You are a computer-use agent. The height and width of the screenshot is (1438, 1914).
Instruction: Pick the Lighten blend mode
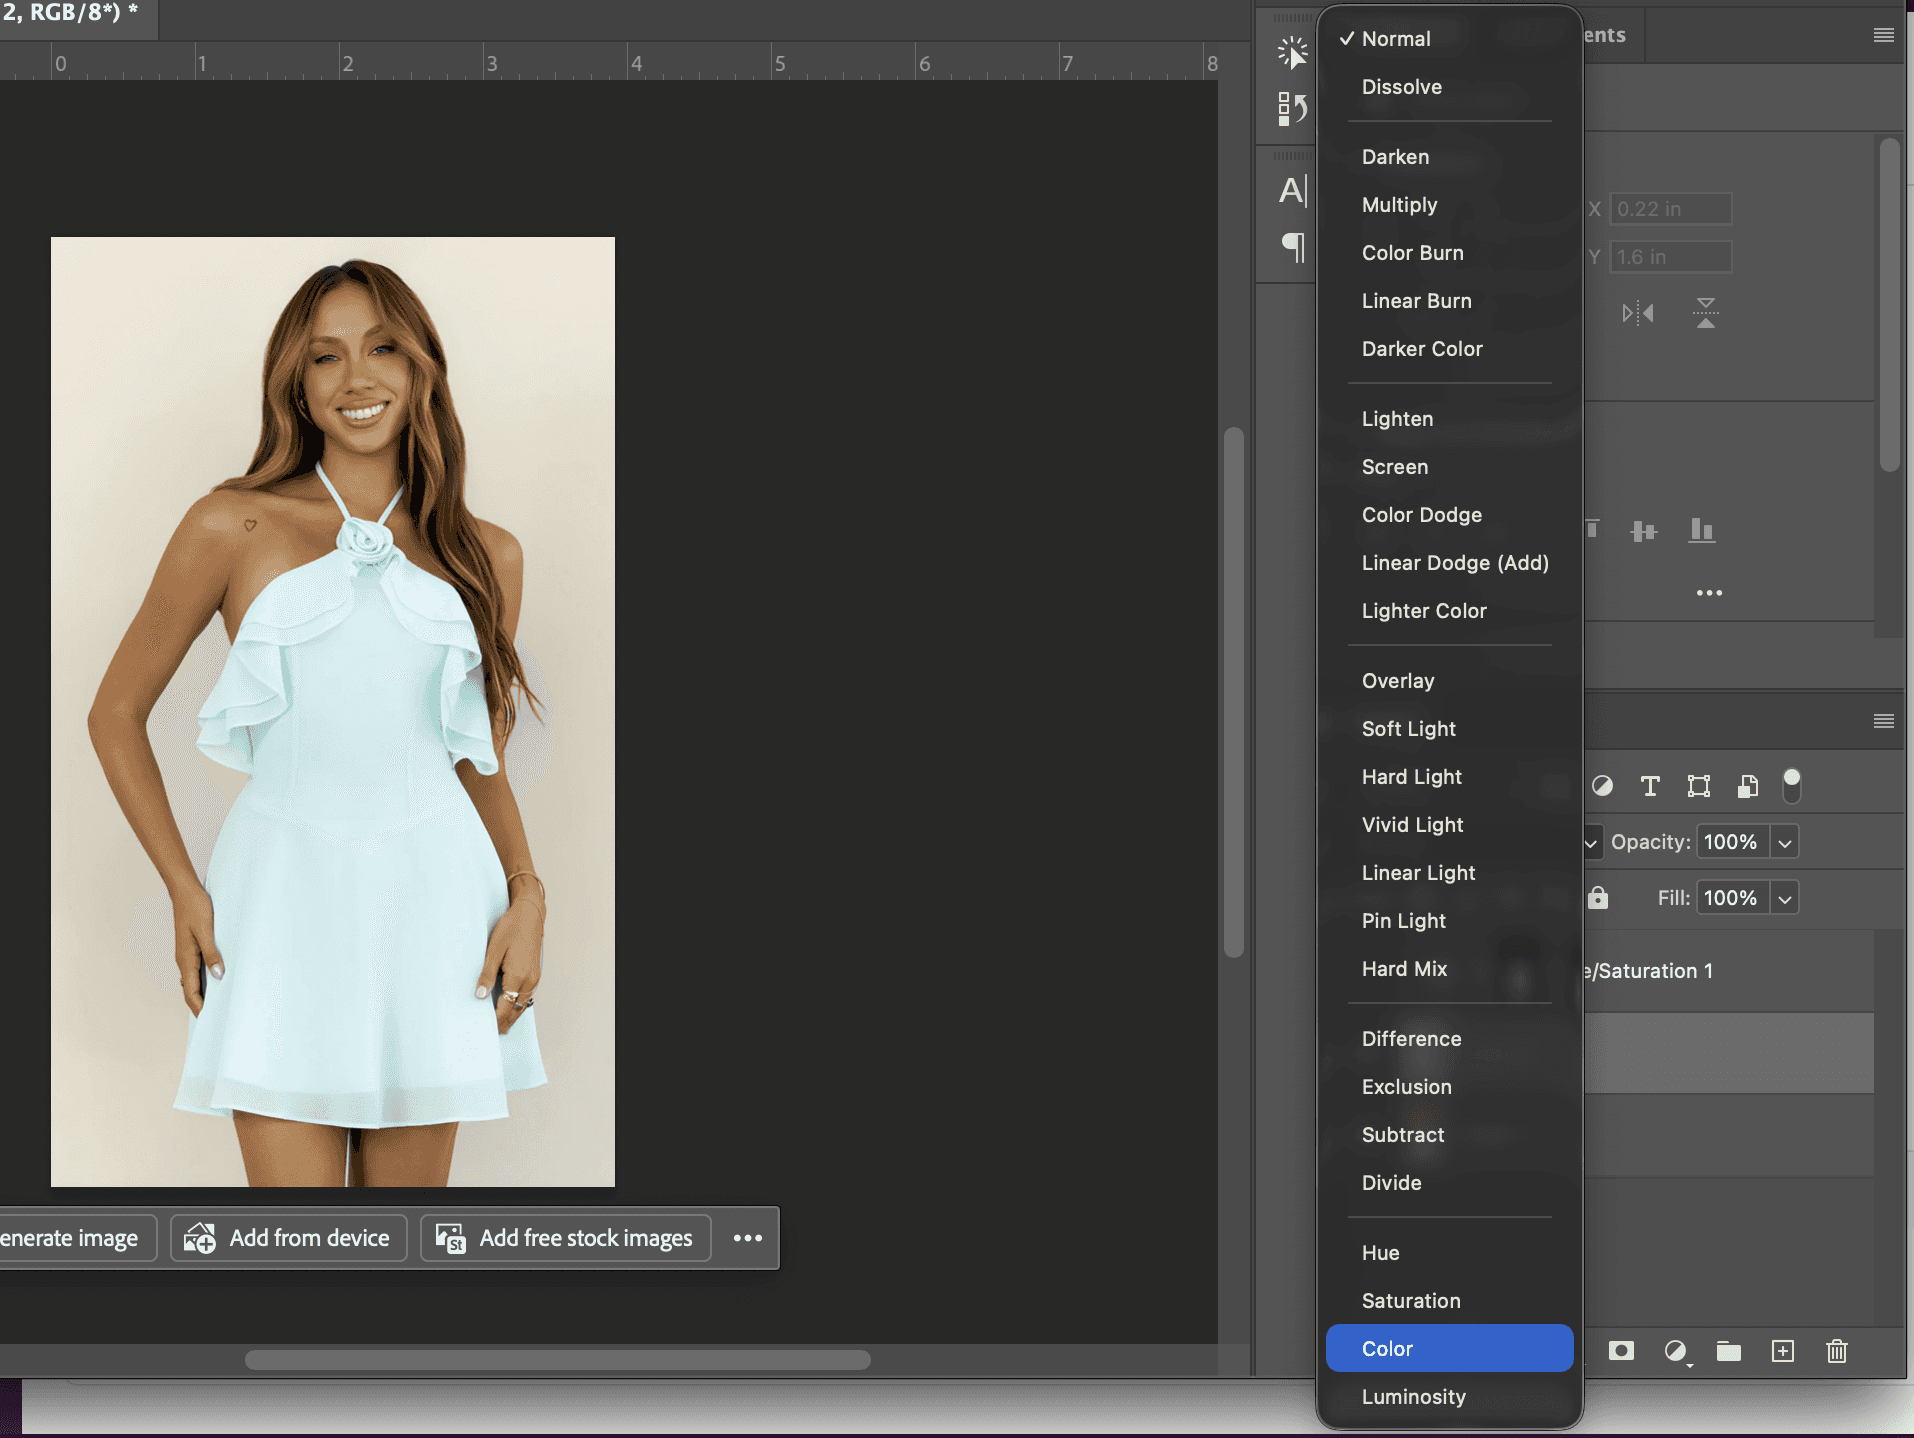(1449, 418)
